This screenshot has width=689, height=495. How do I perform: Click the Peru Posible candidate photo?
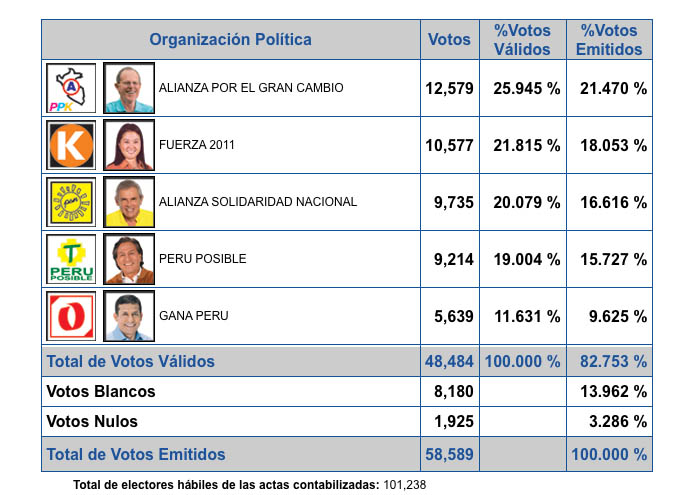point(128,259)
